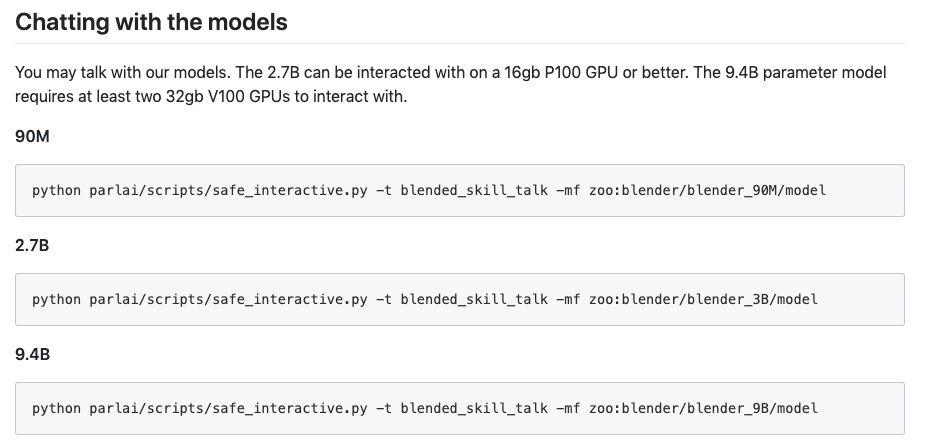Click "python" in the 9.4B command
The image size is (927, 446).
click(x=57, y=408)
